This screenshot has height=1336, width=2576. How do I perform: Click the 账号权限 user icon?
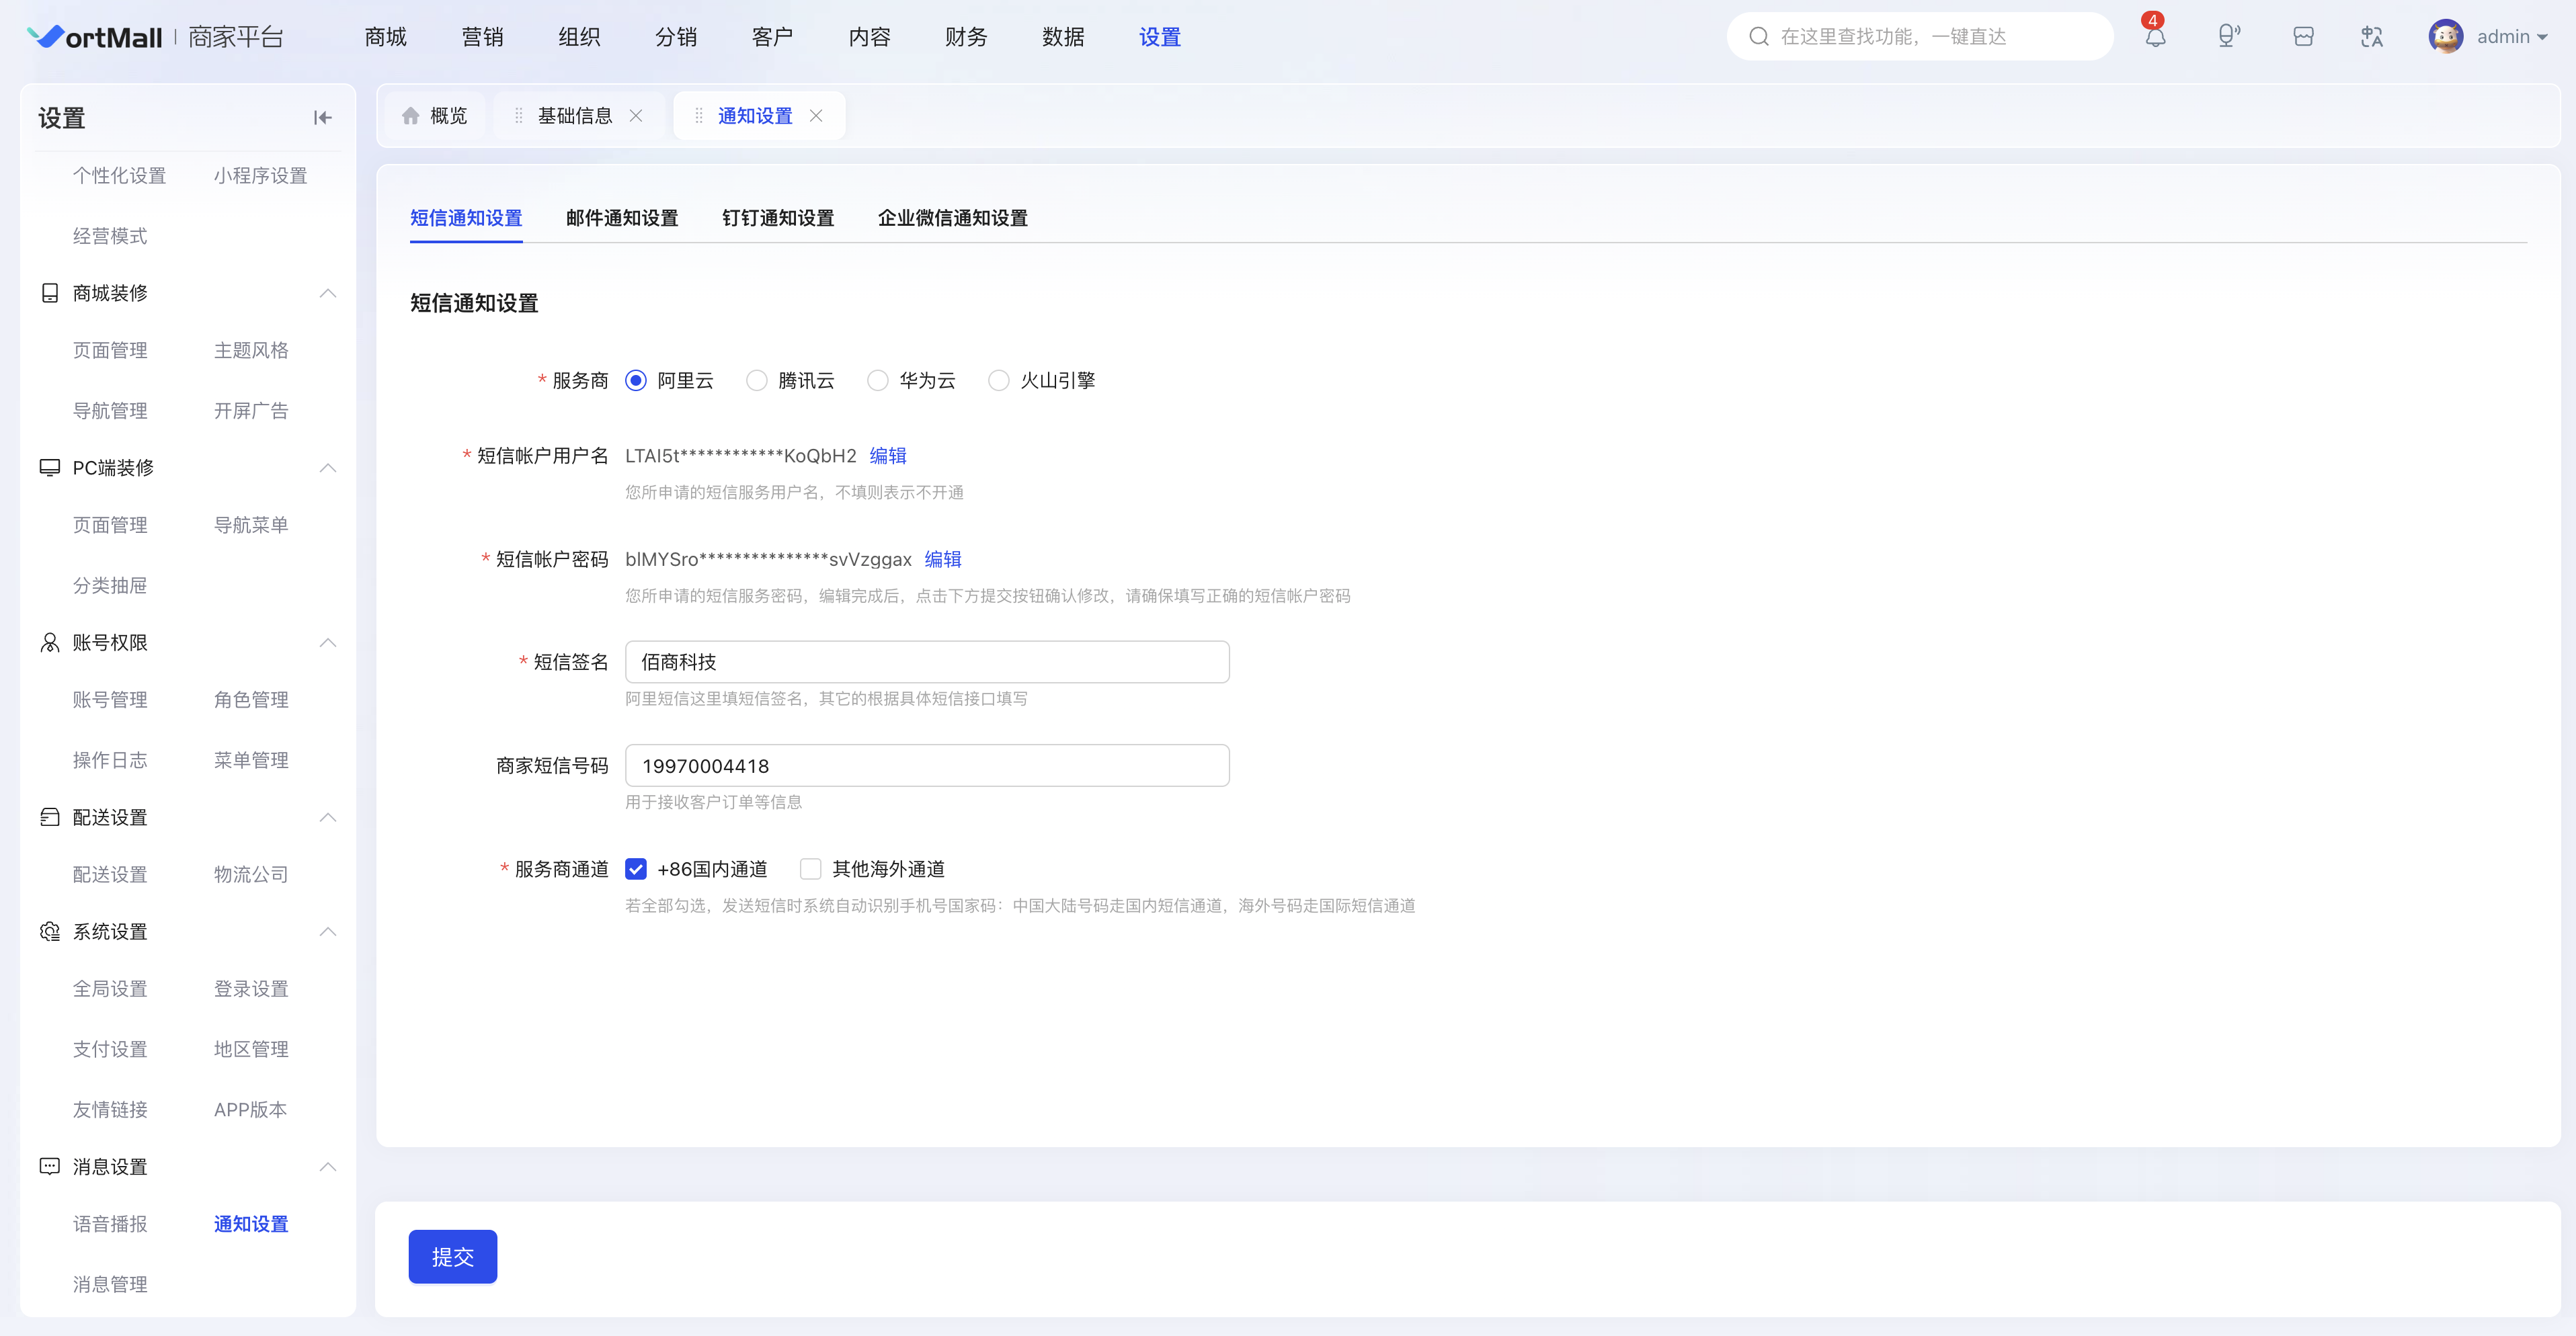pyautogui.click(x=49, y=642)
